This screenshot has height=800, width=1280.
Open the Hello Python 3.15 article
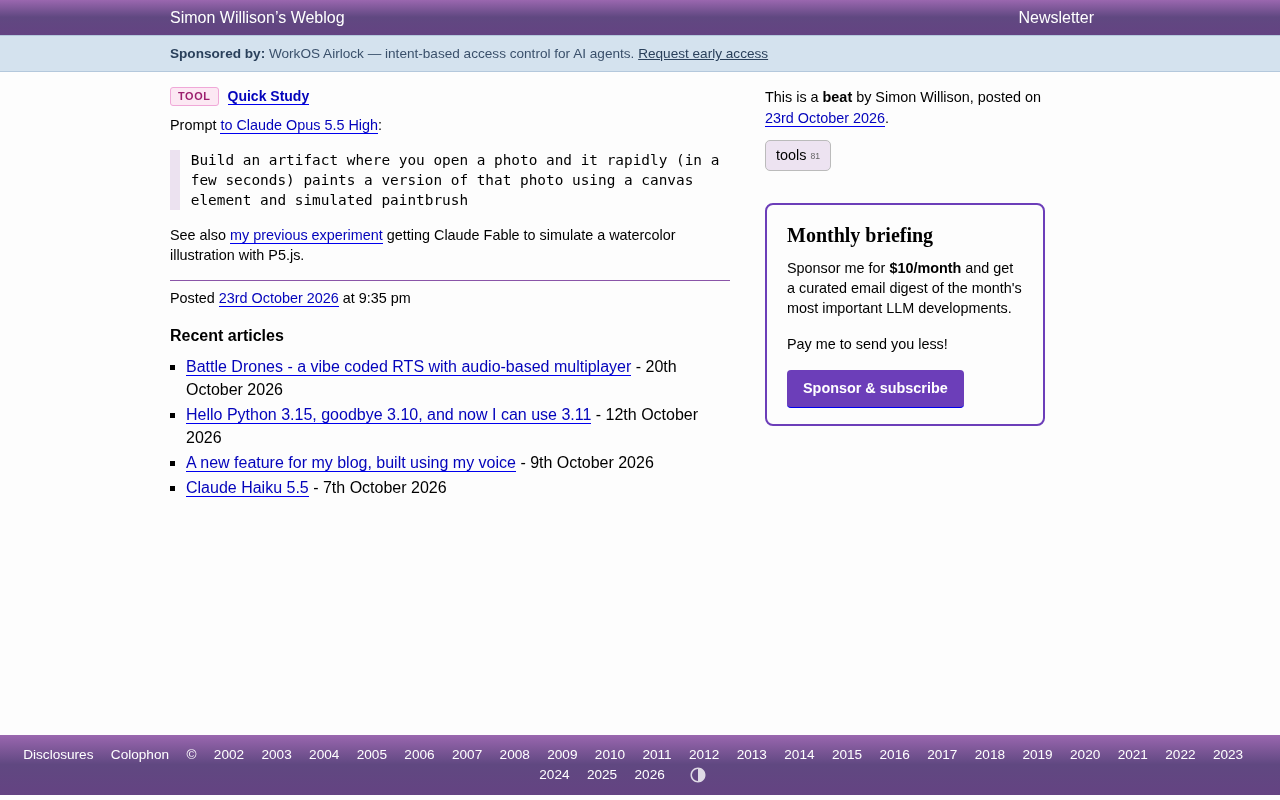(x=388, y=415)
